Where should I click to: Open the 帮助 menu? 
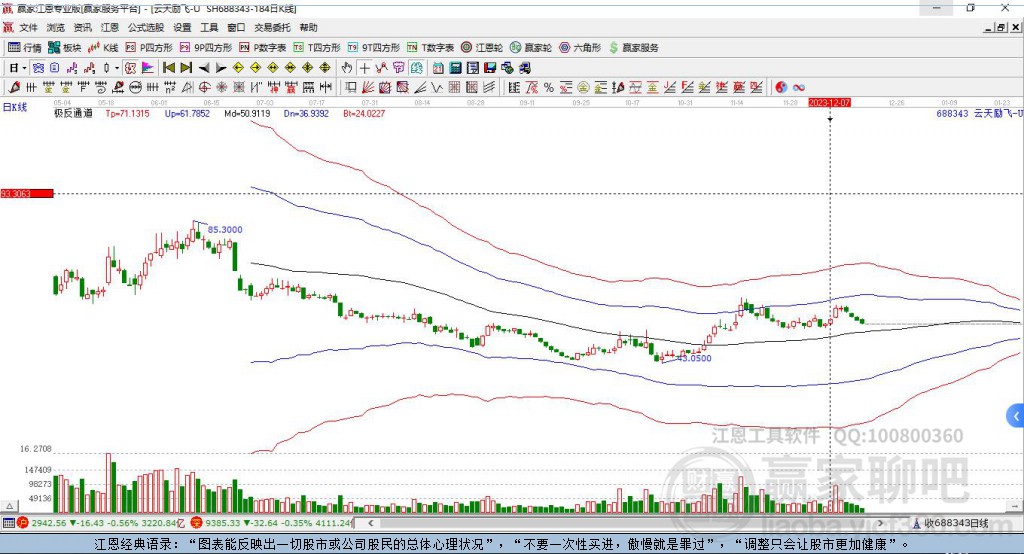(308, 27)
